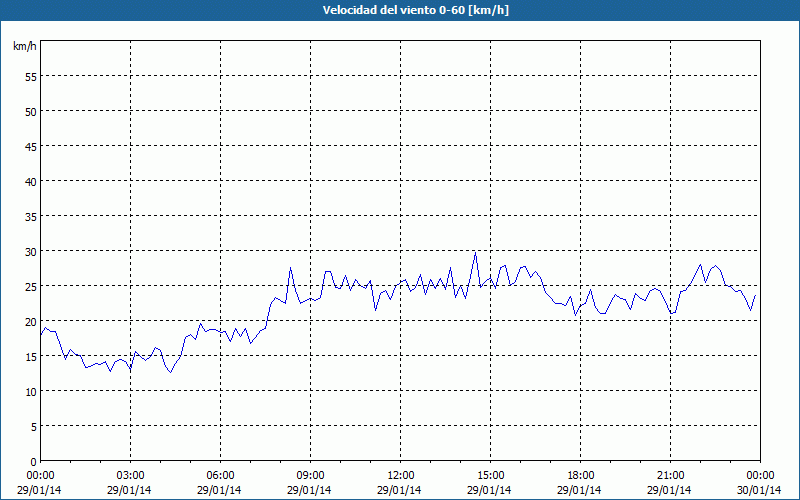The height and width of the screenshot is (500, 800).
Task: Select the "21:00" time axis label
Action: click(x=670, y=476)
